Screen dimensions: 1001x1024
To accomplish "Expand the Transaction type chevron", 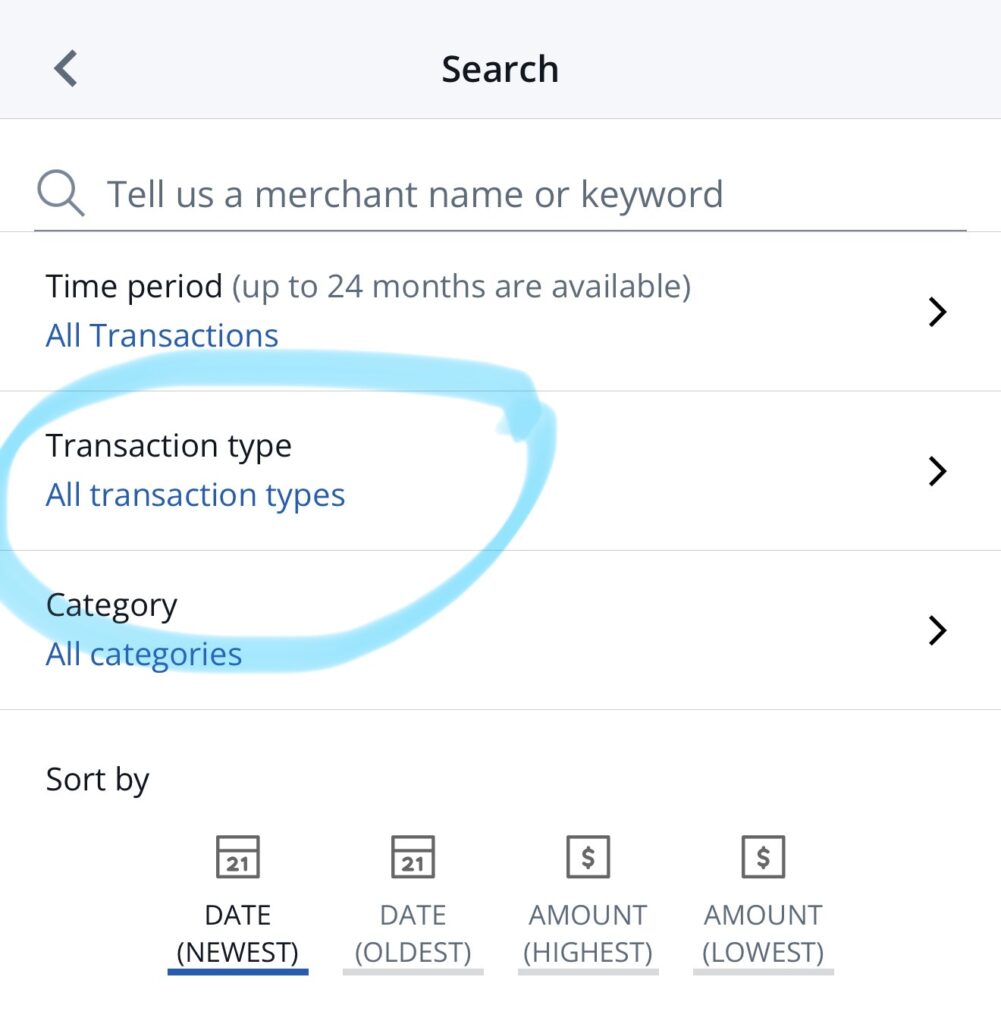I will pos(937,471).
